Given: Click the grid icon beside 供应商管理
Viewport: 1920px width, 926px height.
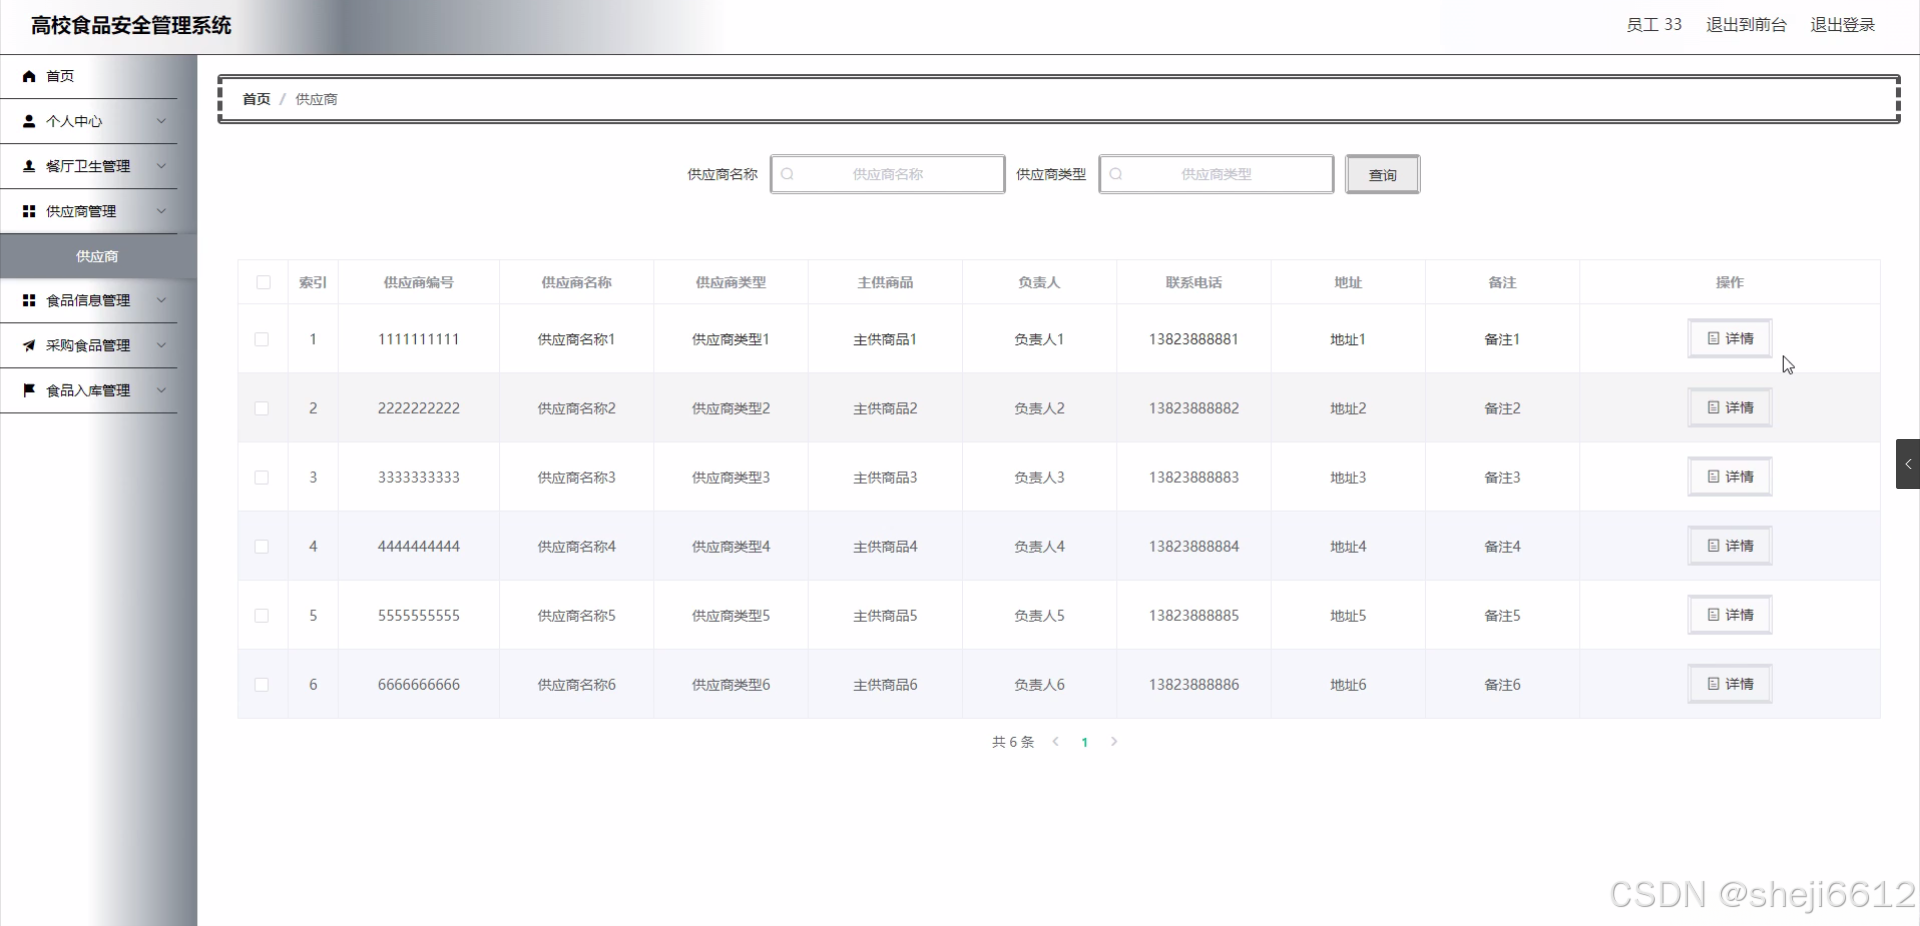Looking at the screenshot, I should pos(29,211).
